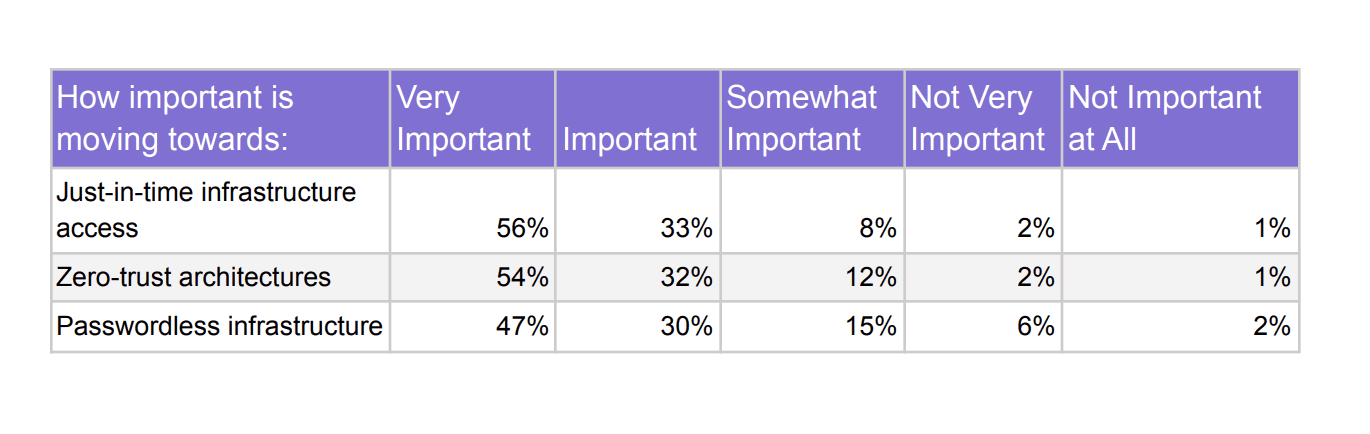Viewport: 1370px width, 434px height.
Task: Click the 30% cell
Action: [637, 326]
